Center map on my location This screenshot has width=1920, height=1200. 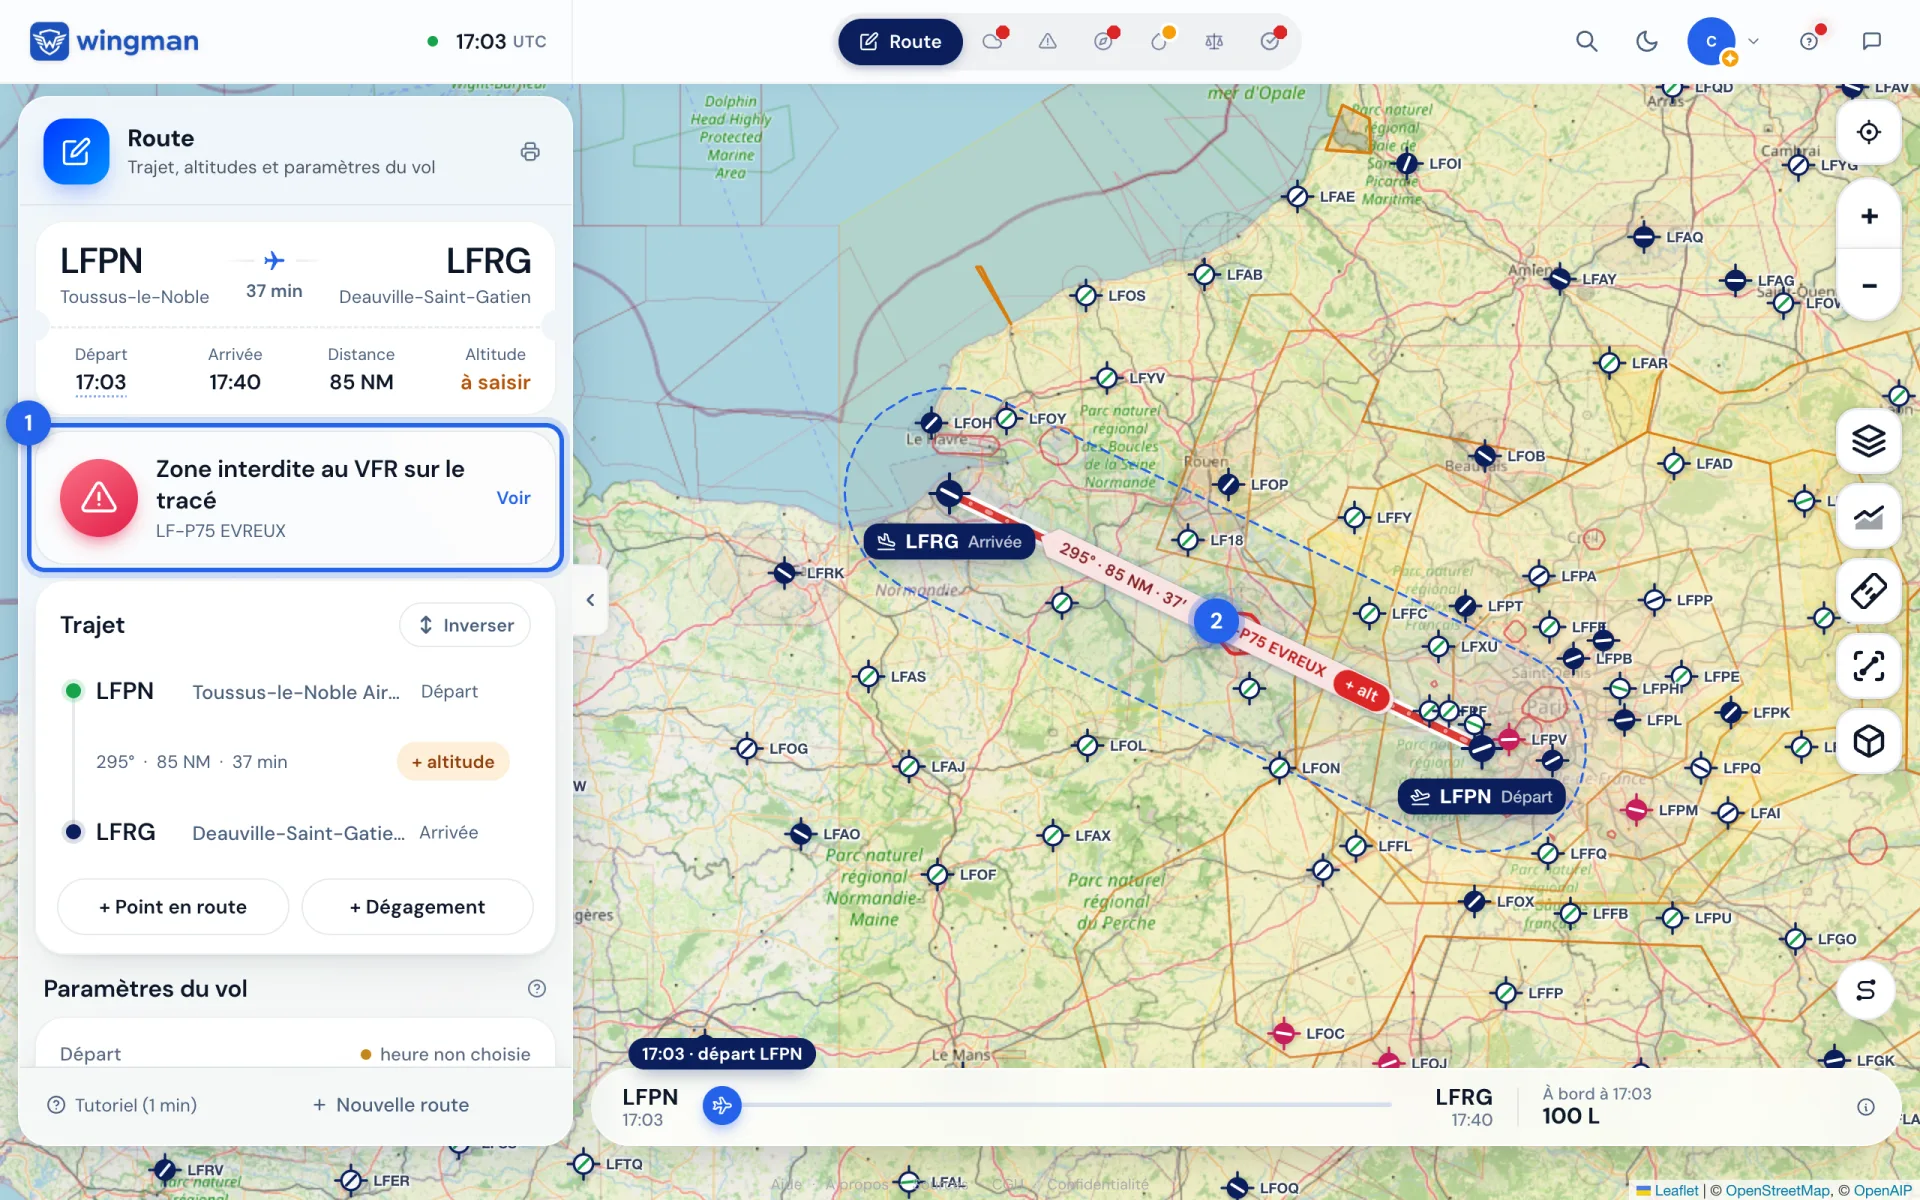[1868, 132]
